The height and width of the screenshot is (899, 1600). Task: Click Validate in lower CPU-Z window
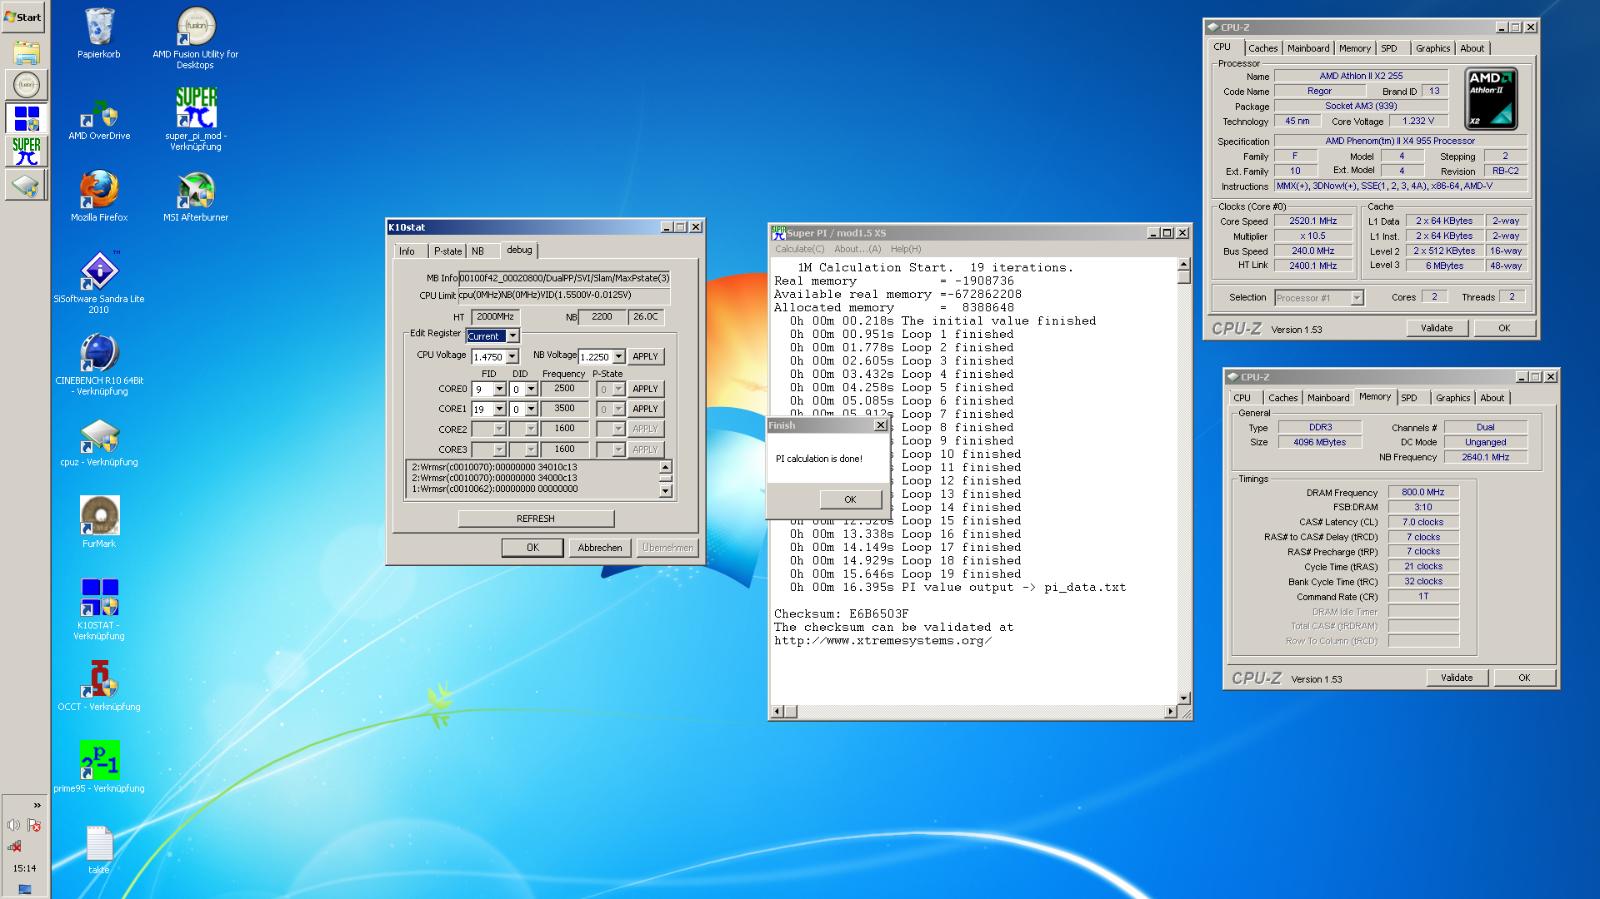click(x=1457, y=678)
